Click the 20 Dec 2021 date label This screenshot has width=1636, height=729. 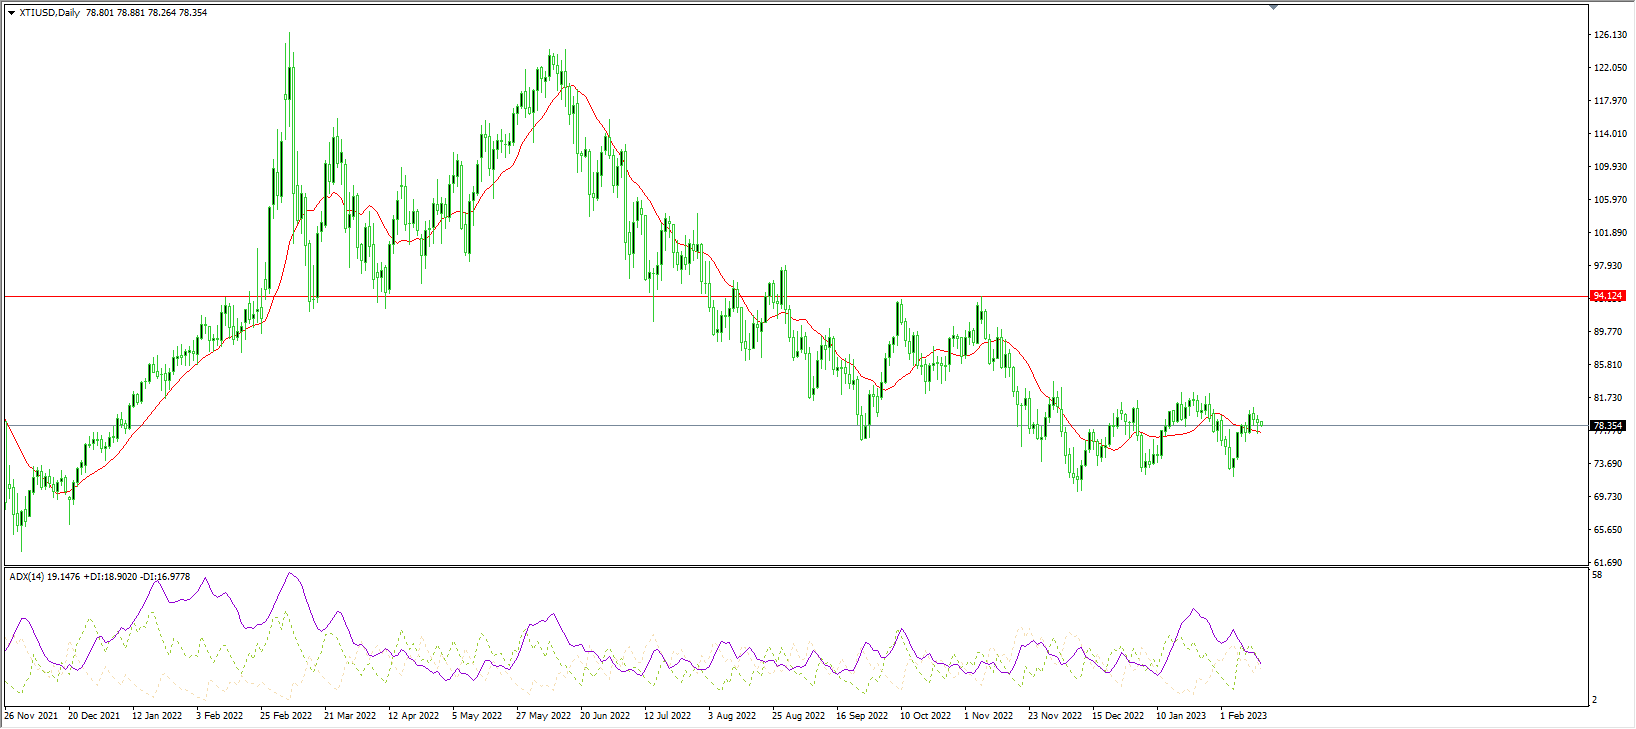[94, 716]
